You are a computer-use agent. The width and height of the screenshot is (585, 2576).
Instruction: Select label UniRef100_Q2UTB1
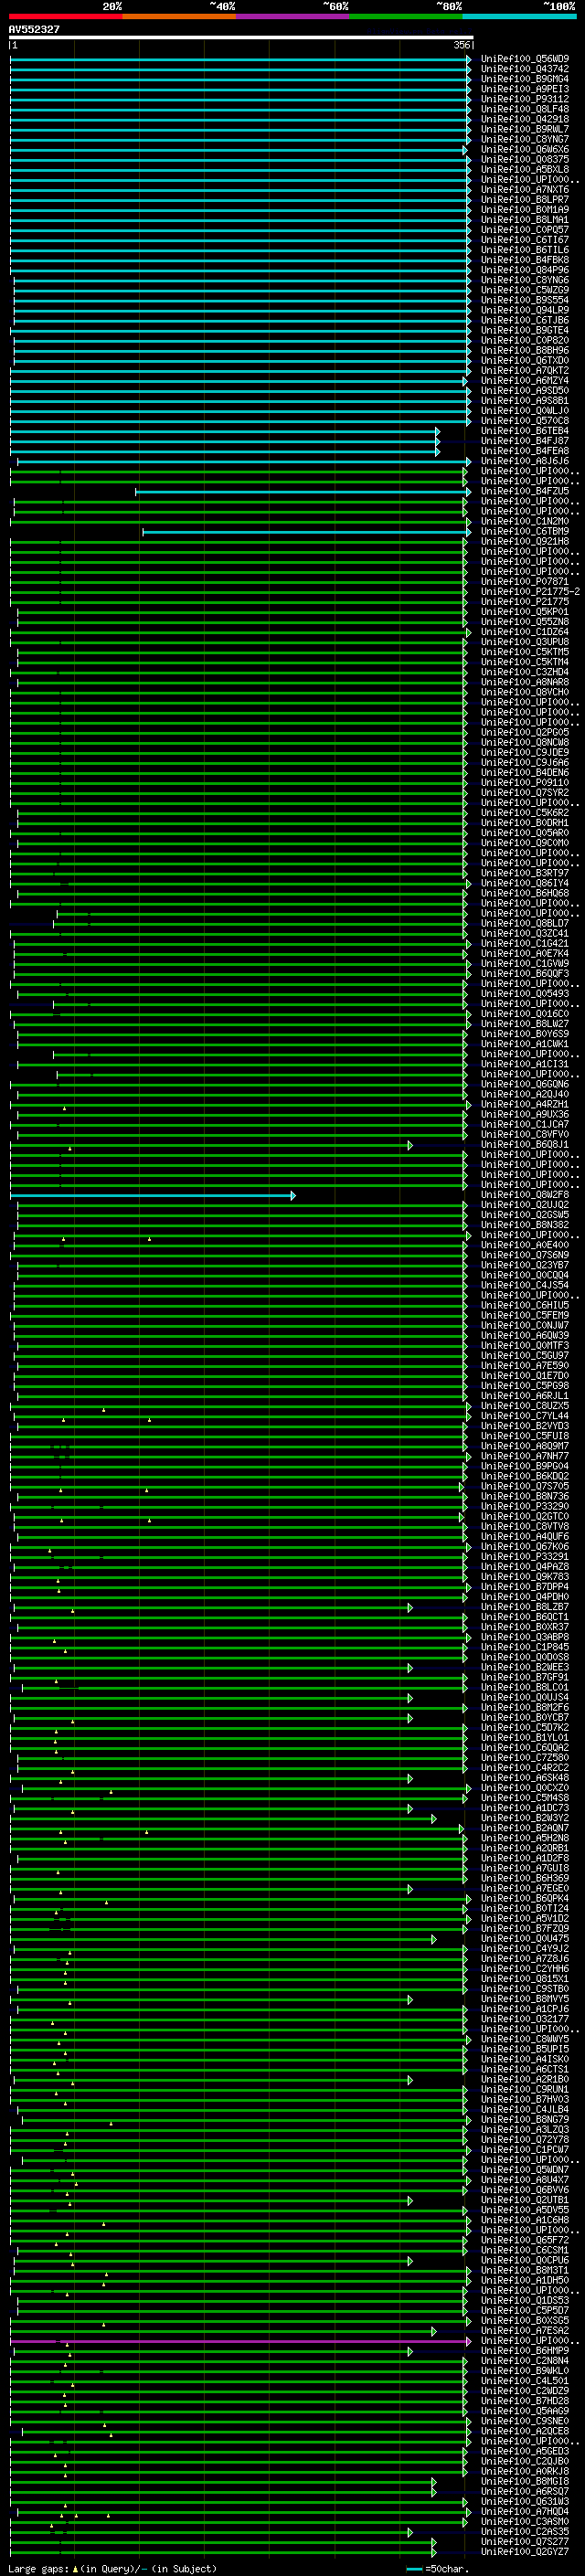click(524, 2199)
